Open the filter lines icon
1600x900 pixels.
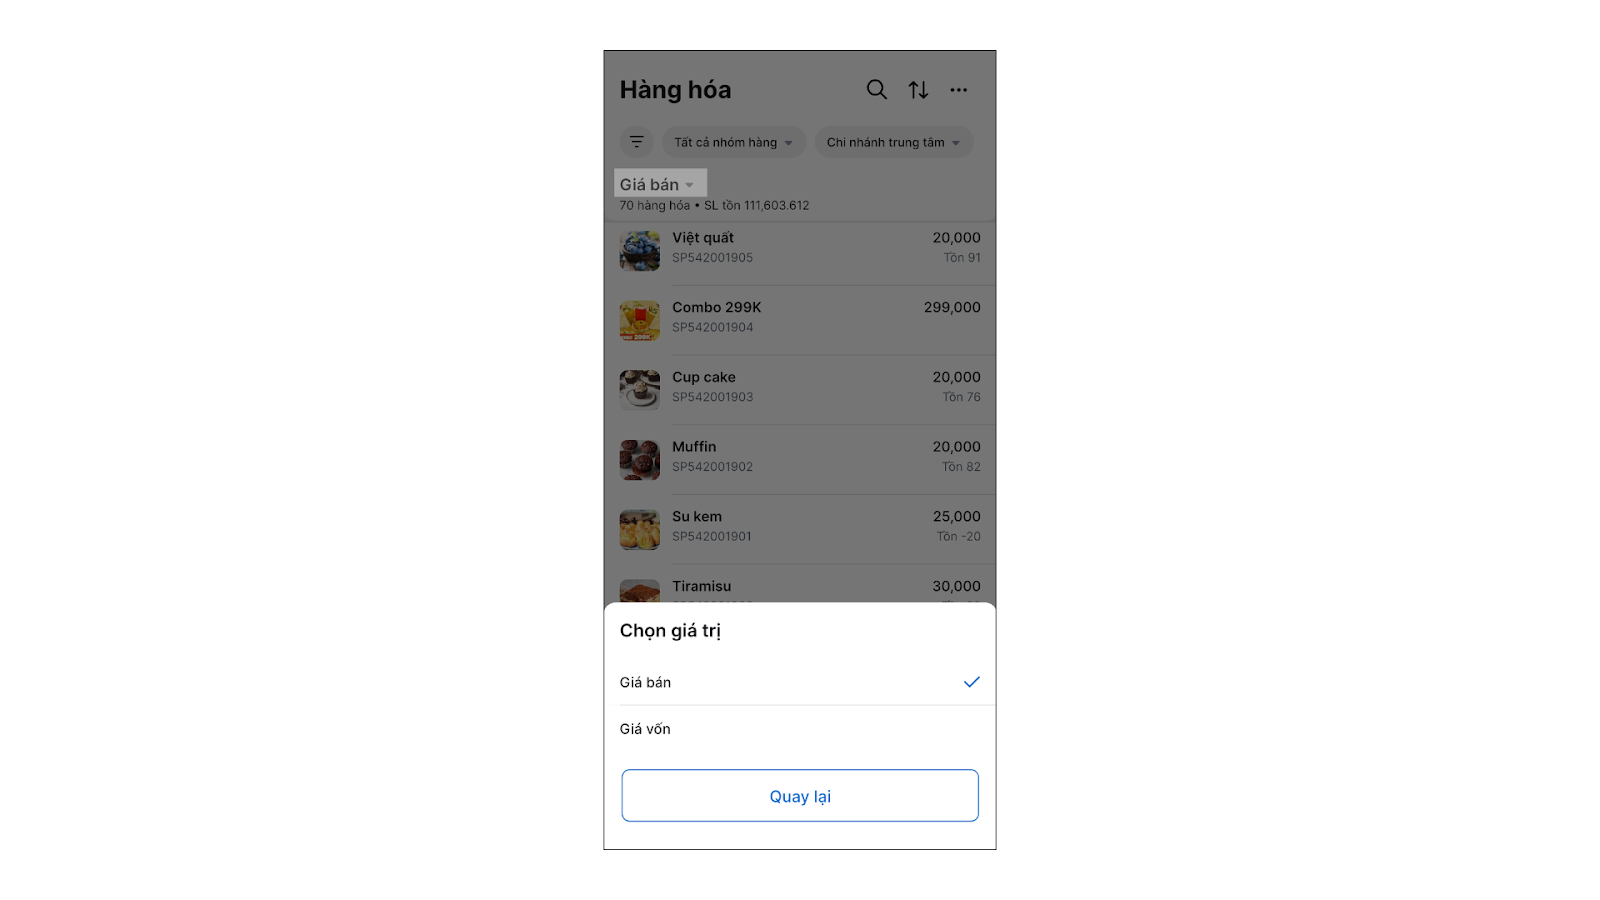point(637,142)
